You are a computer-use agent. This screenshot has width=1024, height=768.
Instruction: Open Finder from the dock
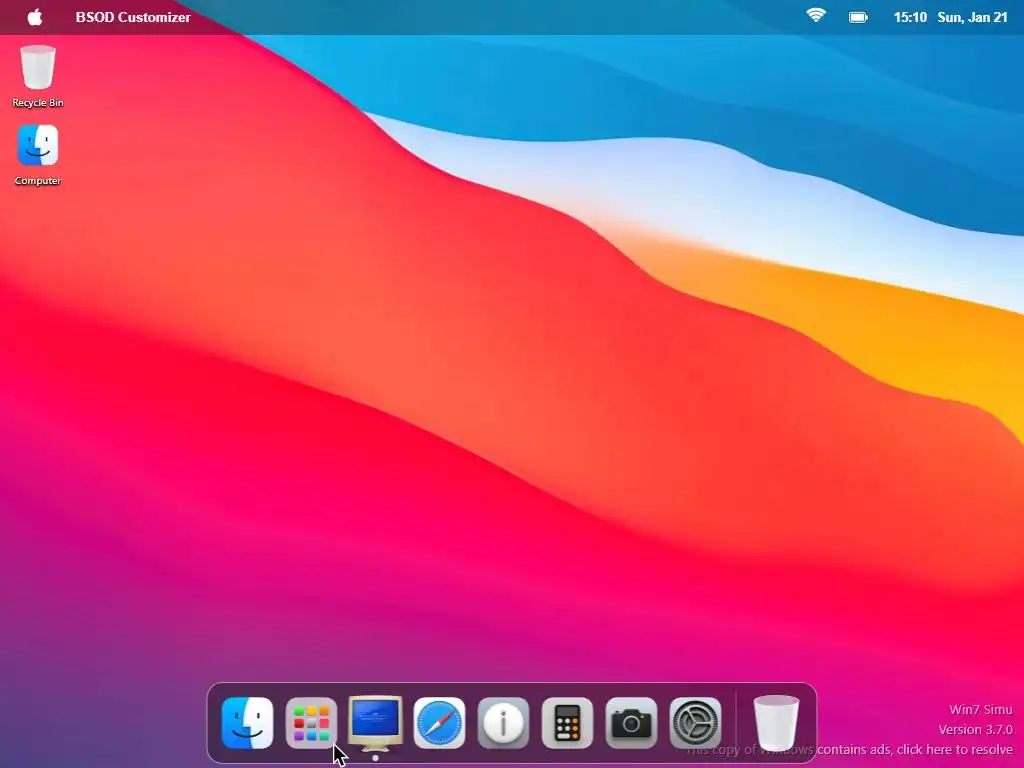tap(248, 723)
